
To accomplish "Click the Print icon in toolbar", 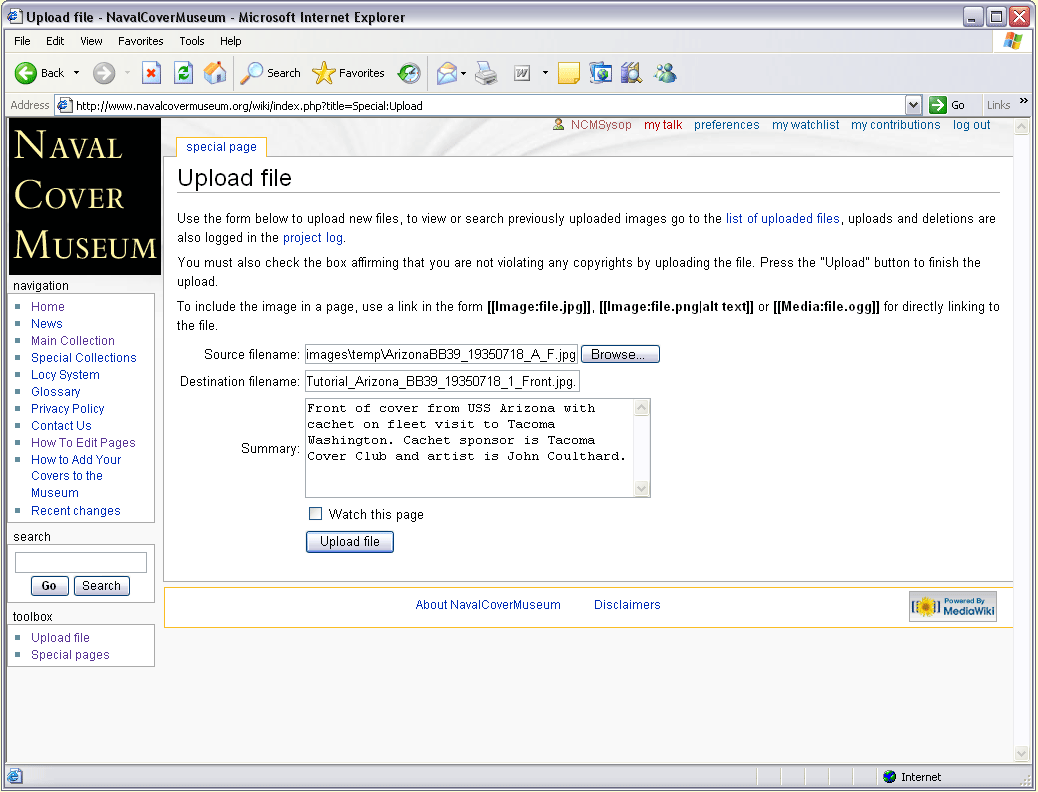I will 486,73.
